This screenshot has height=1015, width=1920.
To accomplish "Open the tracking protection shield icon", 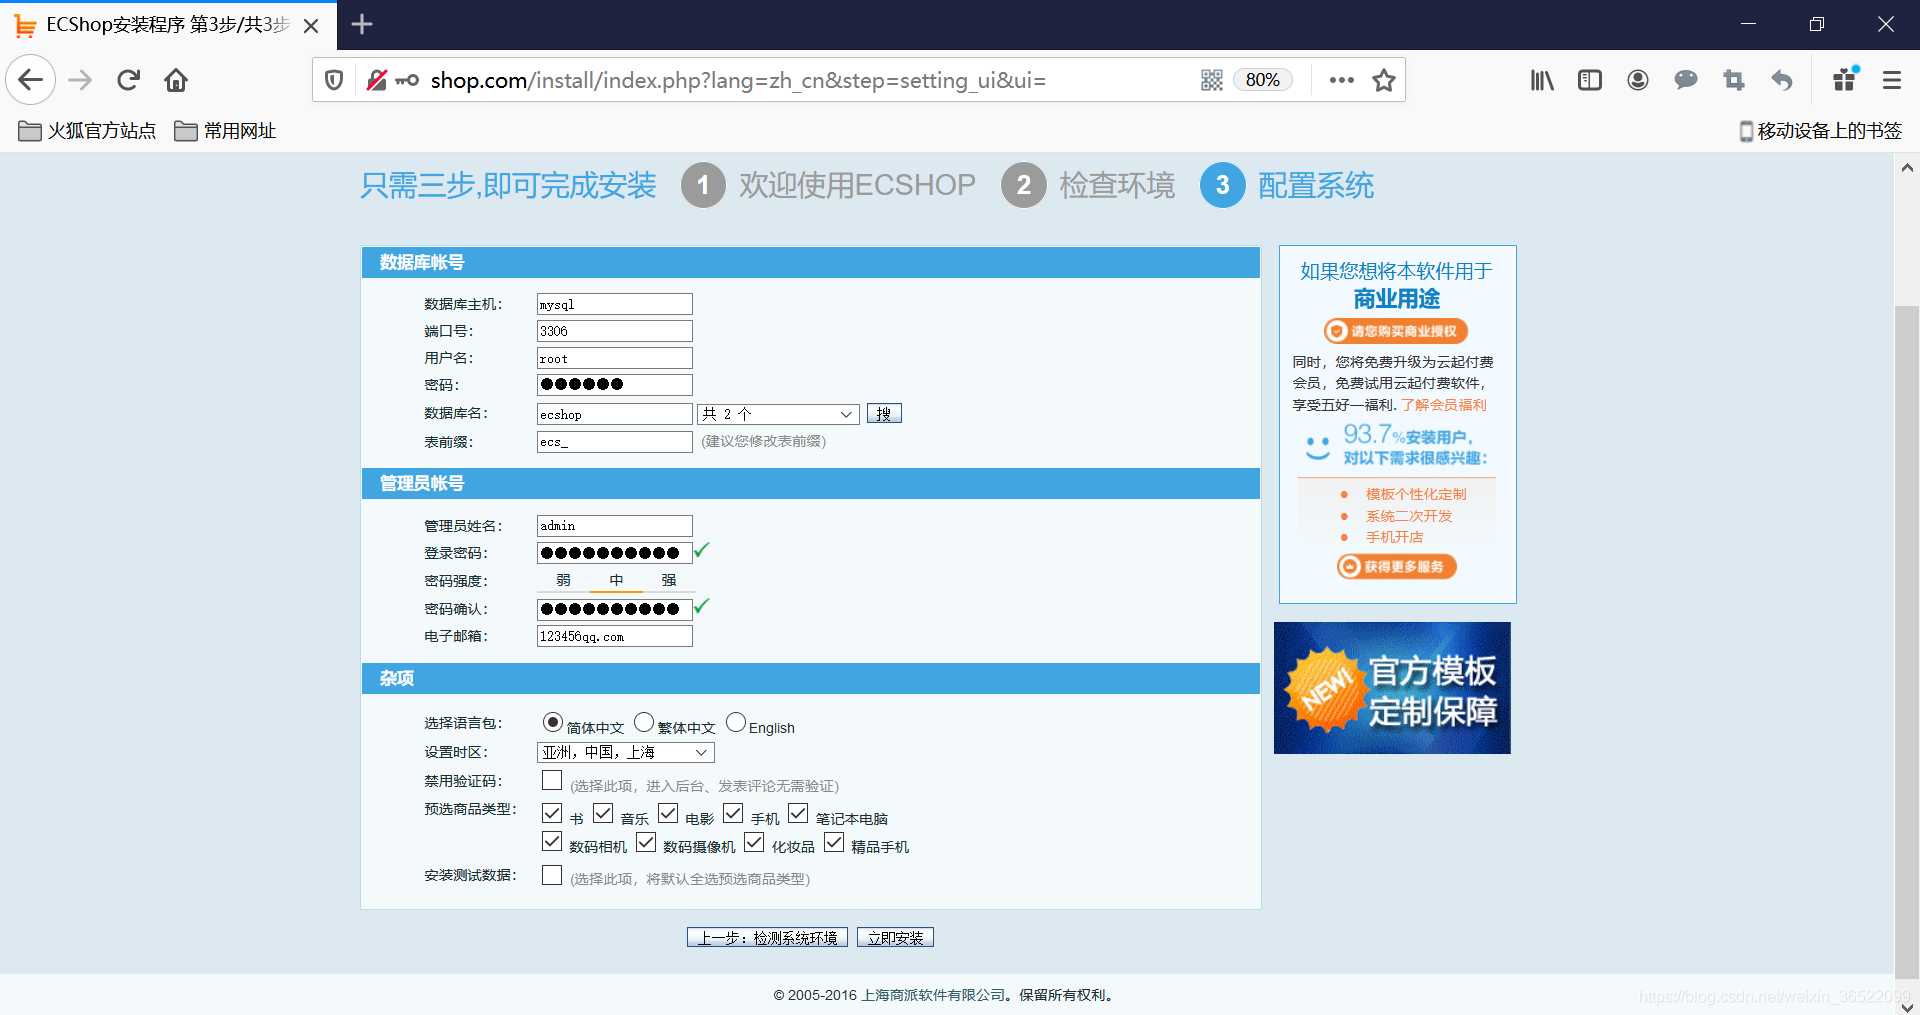I will pos(335,80).
